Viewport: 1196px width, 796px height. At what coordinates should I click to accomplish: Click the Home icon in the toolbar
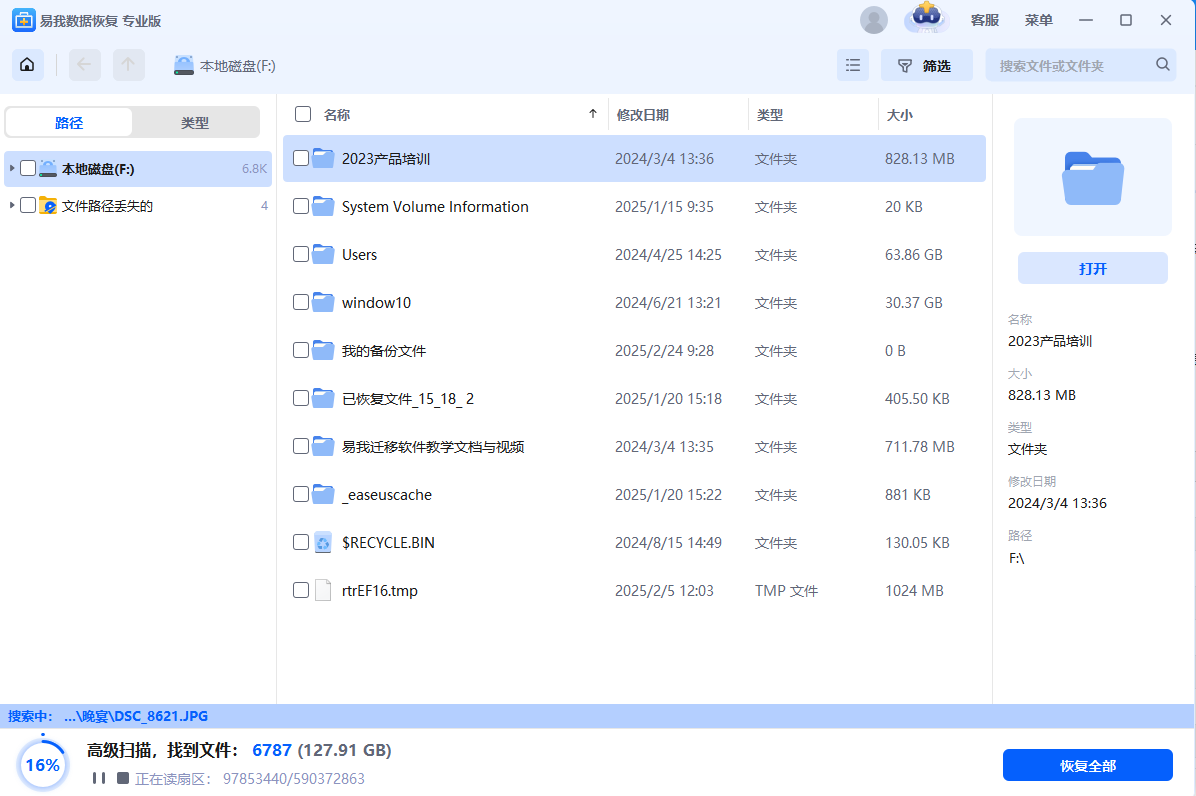[27, 65]
